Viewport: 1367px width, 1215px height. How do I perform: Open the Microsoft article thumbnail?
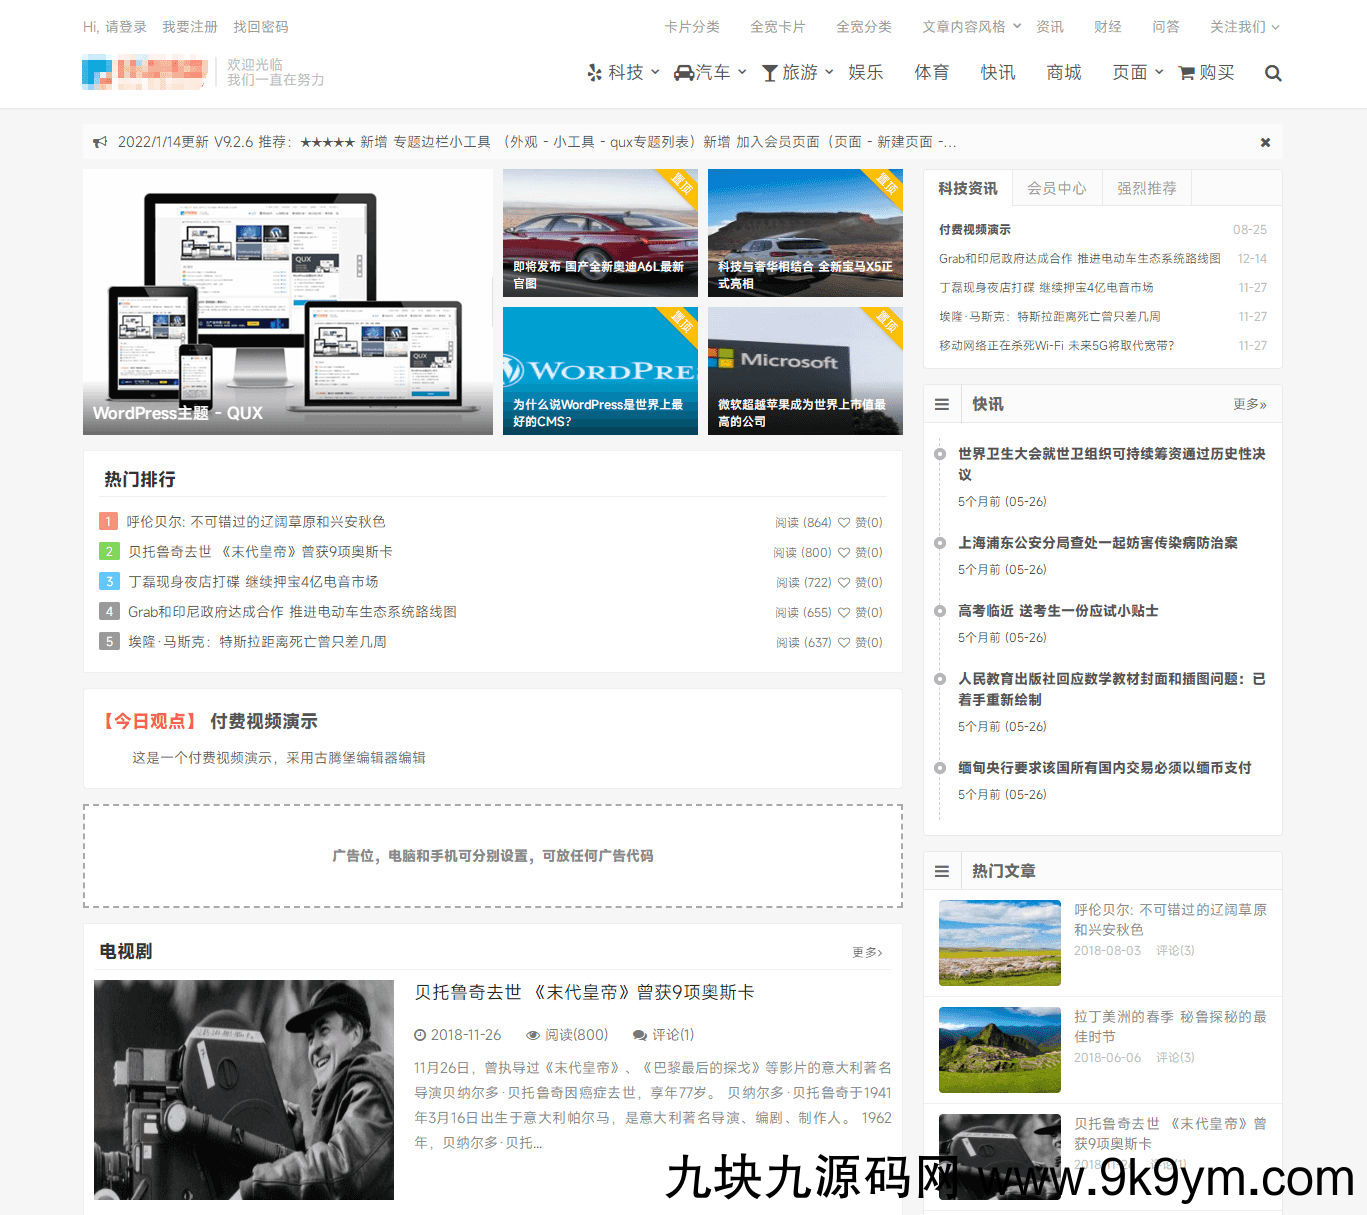coord(805,371)
